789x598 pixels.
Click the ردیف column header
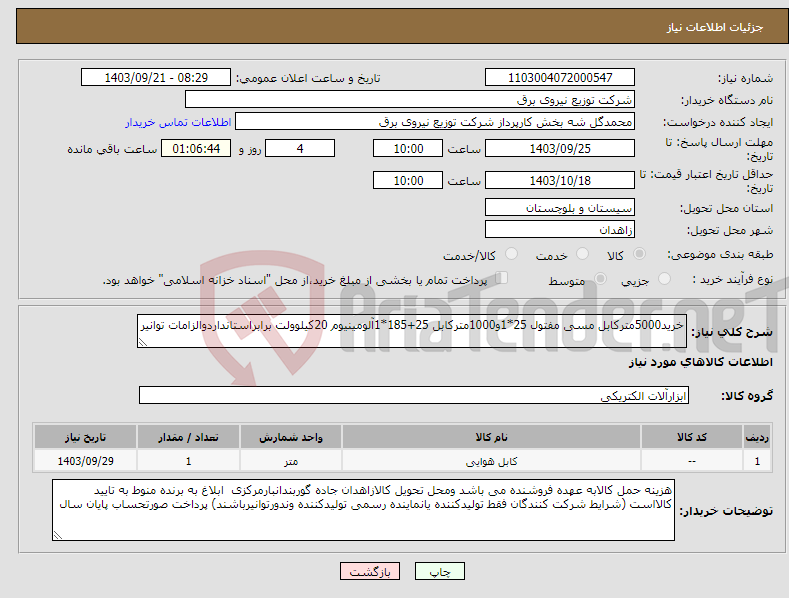757,437
